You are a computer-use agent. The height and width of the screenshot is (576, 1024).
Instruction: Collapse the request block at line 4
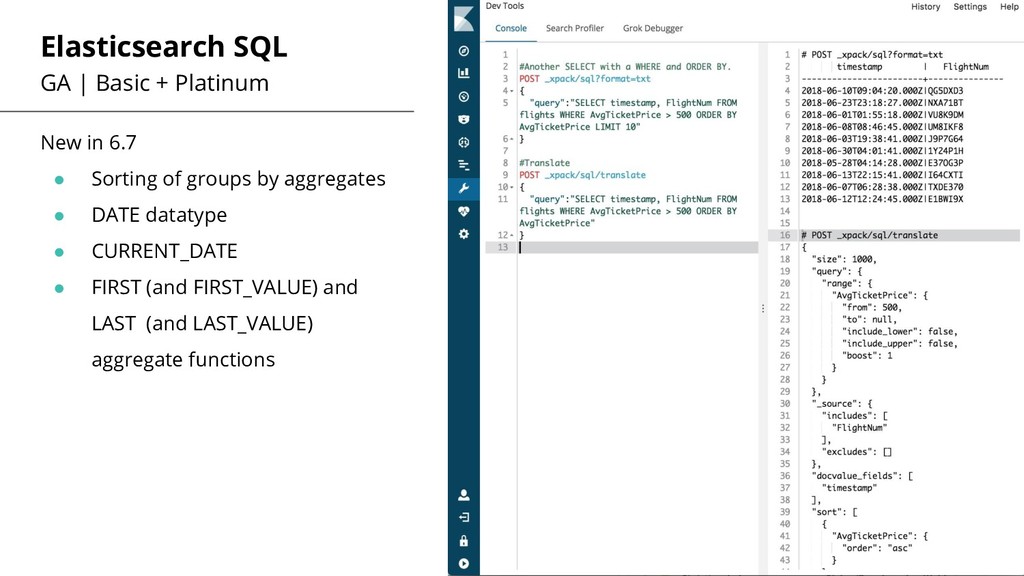pyautogui.click(x=512, y=91)
